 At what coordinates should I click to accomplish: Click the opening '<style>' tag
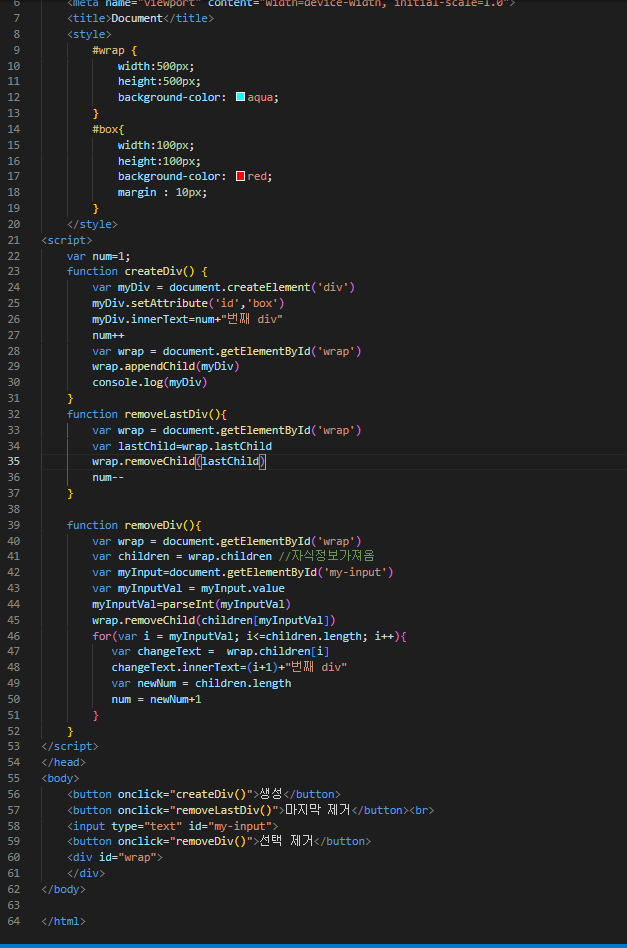click(89, 34)
